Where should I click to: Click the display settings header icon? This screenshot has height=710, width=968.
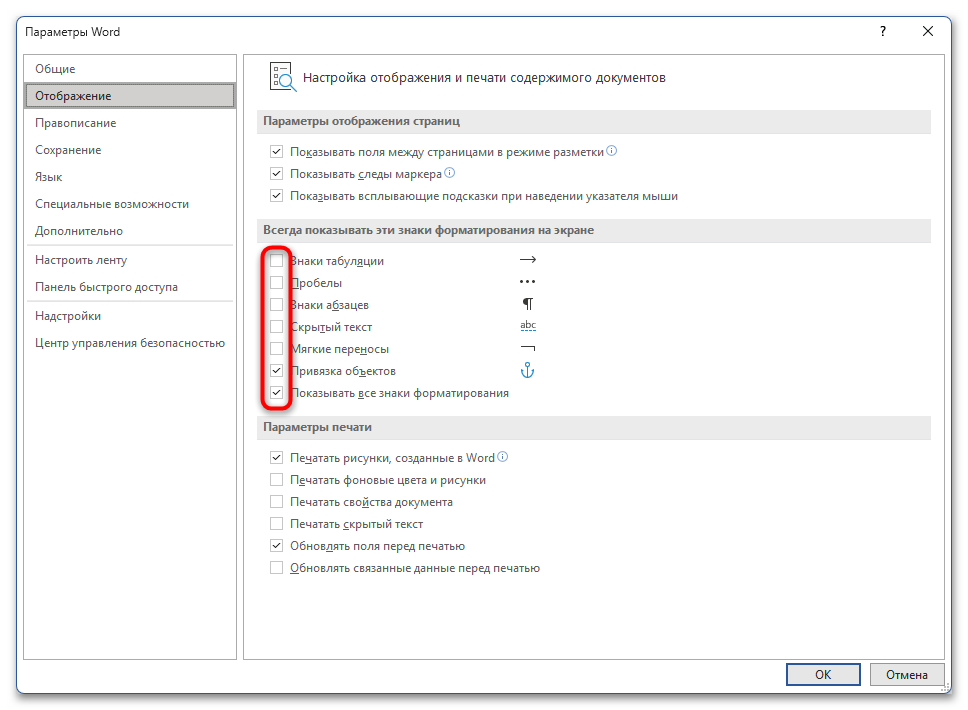(x=283, y=77)
